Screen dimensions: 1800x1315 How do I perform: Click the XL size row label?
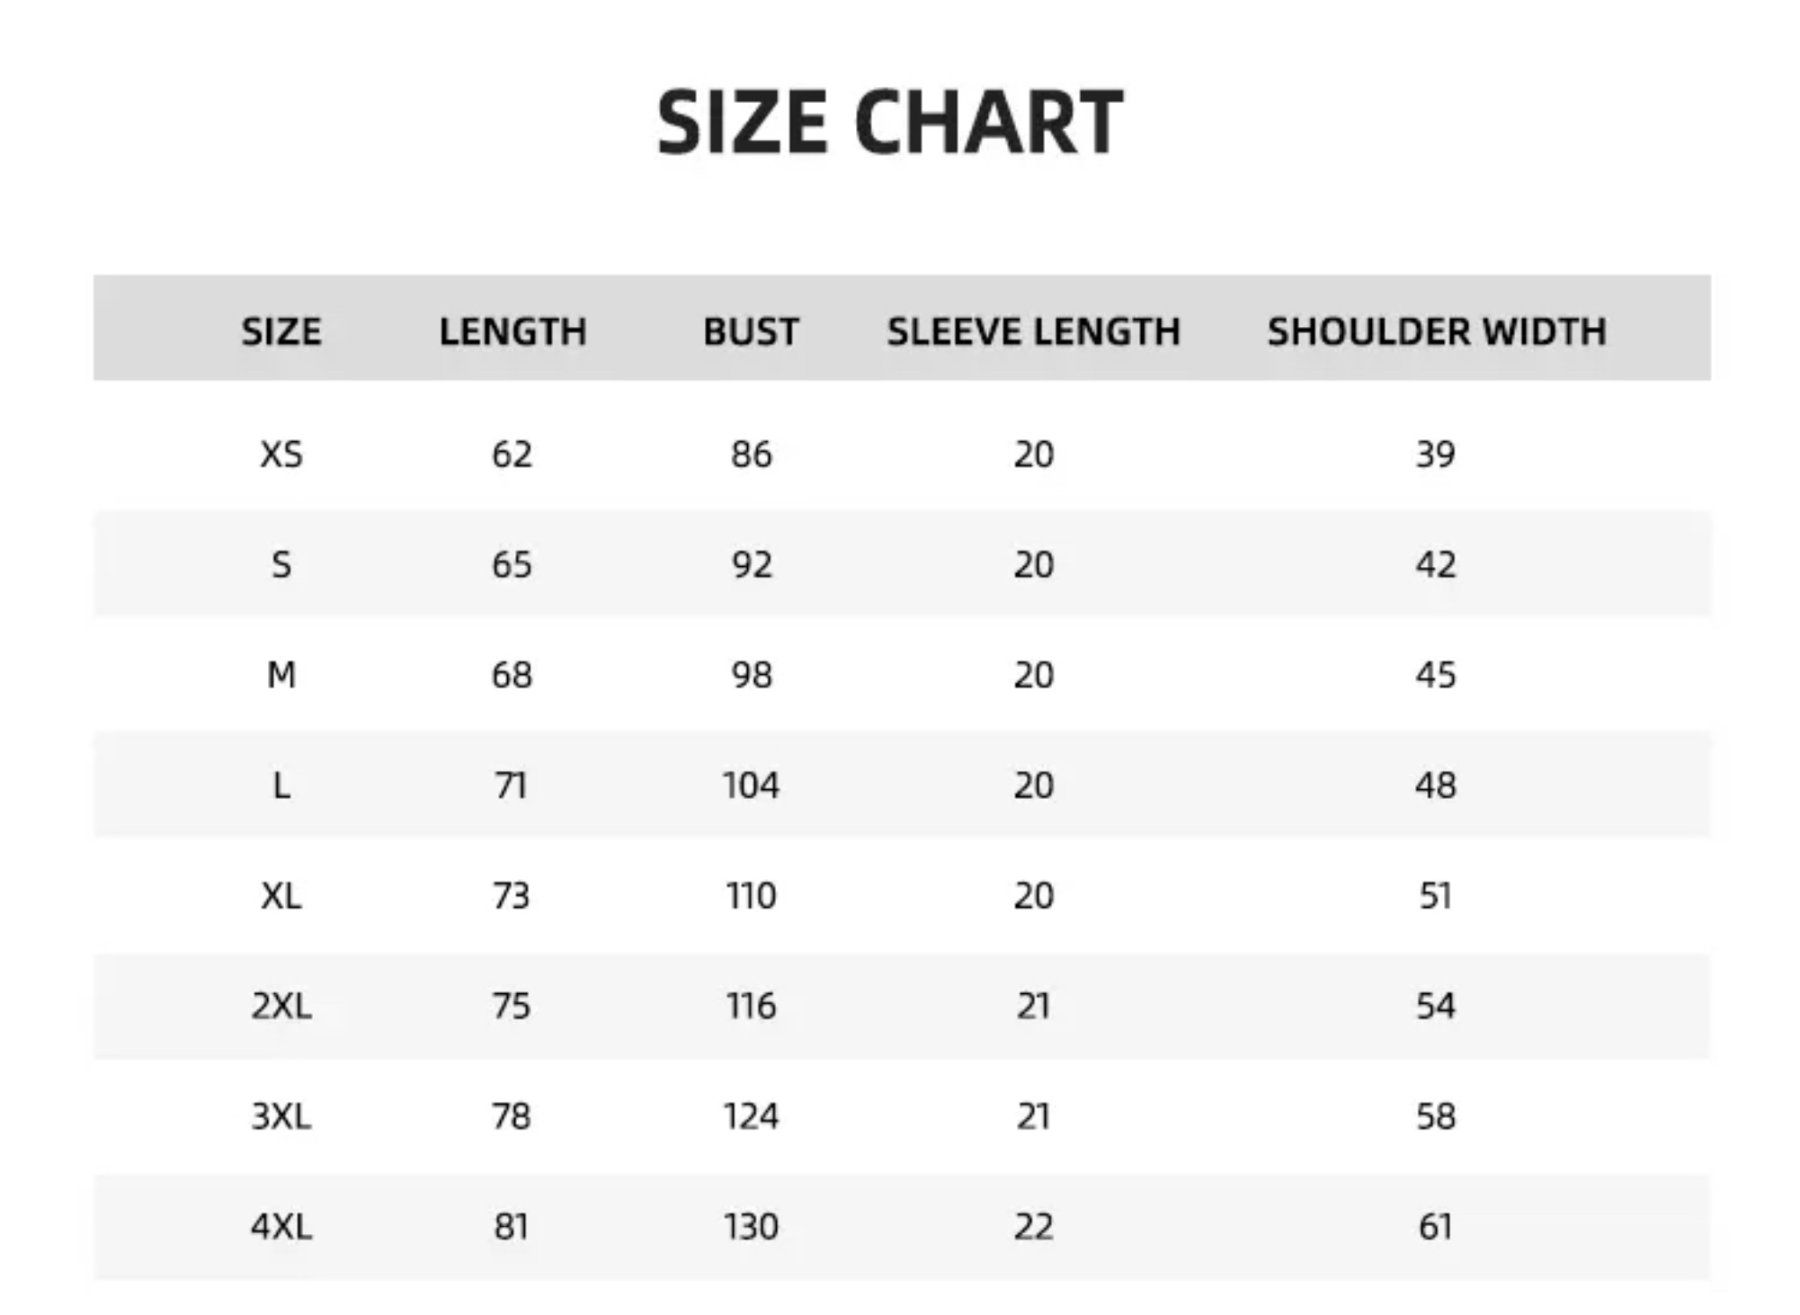pos(281,896)
